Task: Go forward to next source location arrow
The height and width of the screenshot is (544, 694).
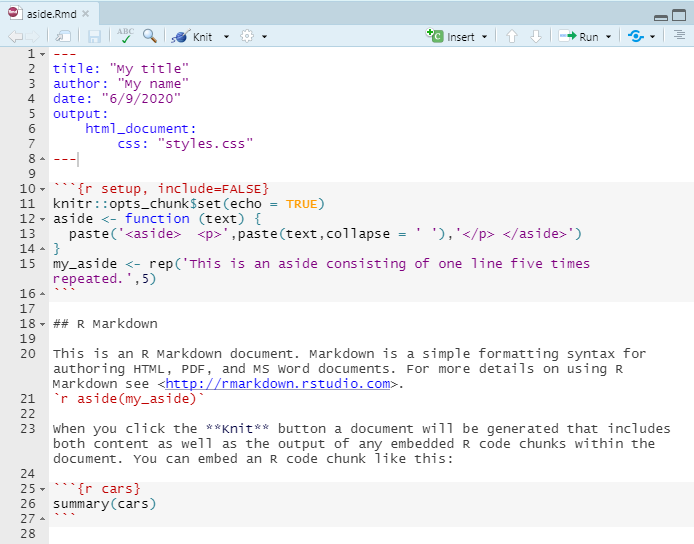Action: (32, 36)
